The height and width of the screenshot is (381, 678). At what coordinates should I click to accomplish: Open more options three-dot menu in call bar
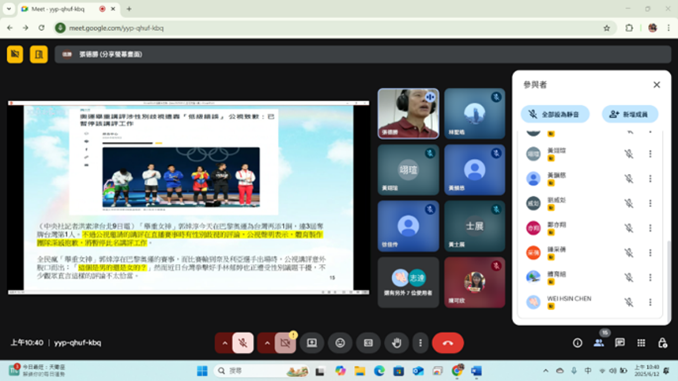420,343
